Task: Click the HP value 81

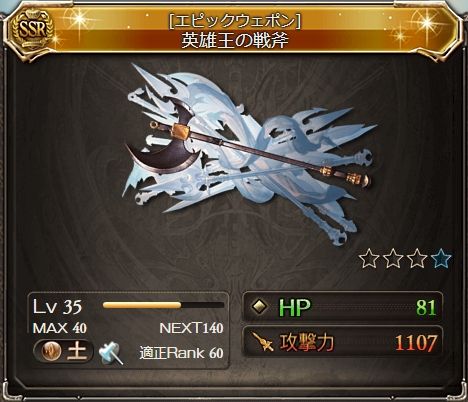Action: point(426,307)
